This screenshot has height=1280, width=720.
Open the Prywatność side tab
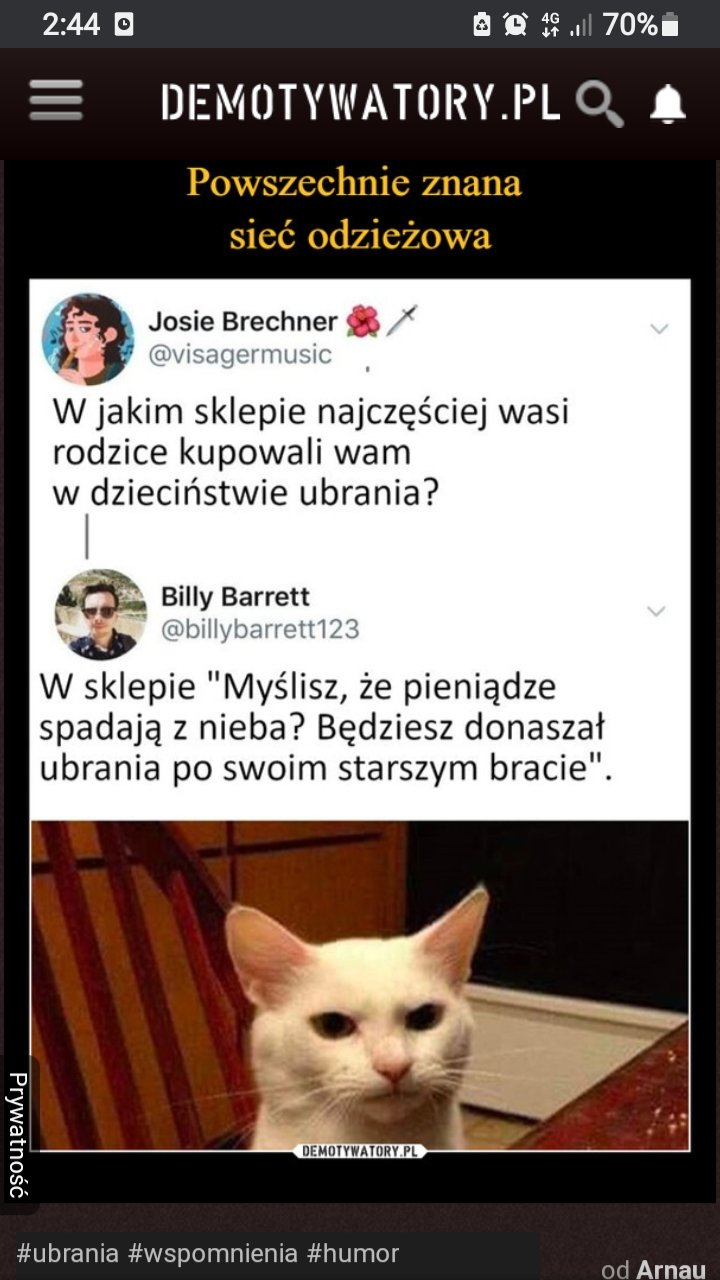coord(18,1135)
